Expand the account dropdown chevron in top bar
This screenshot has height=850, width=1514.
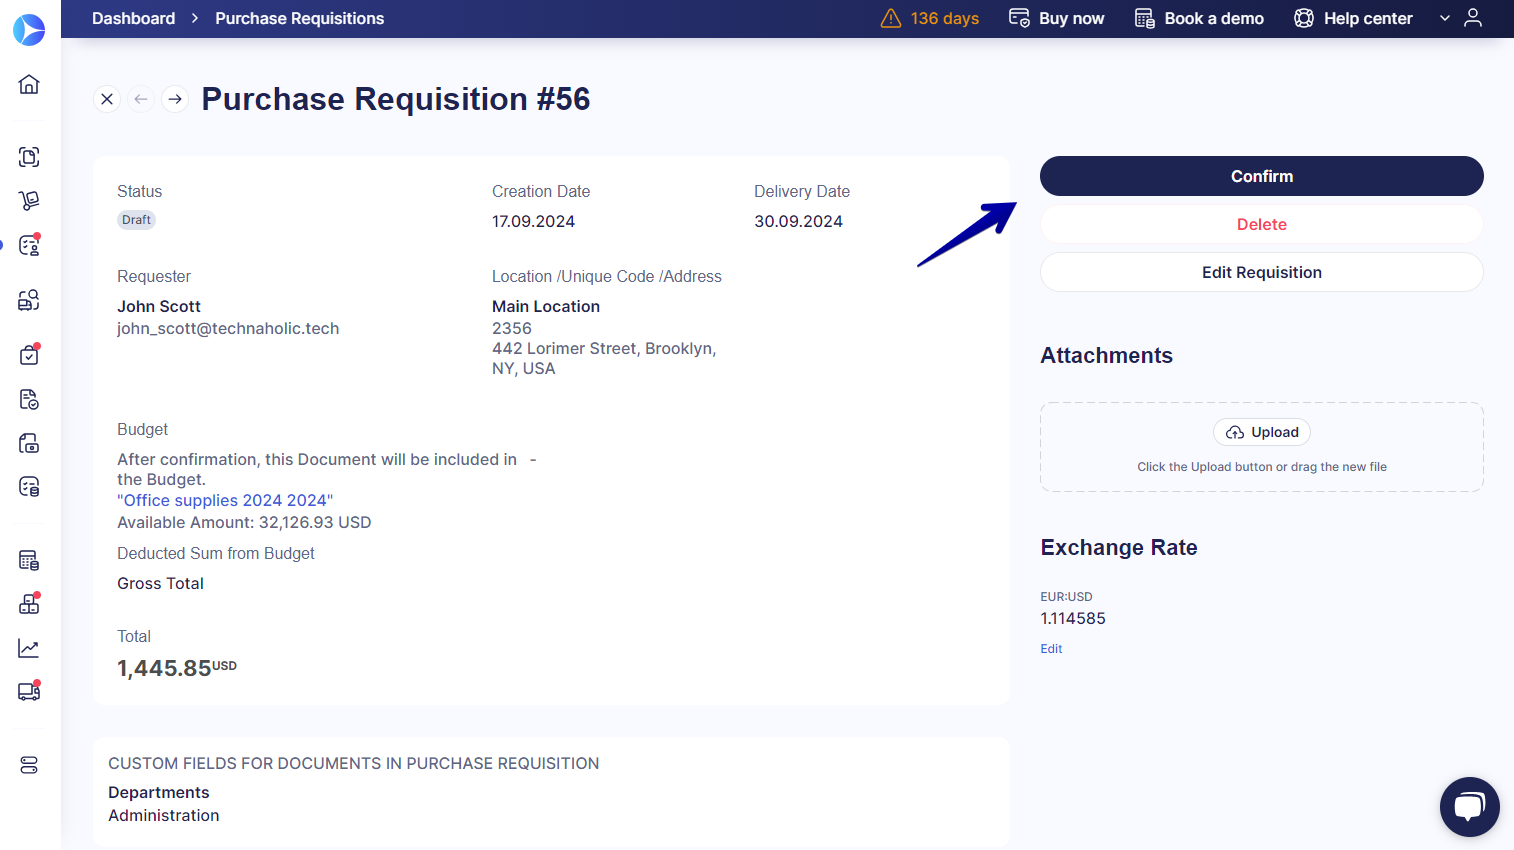(x=1444, y=18)
